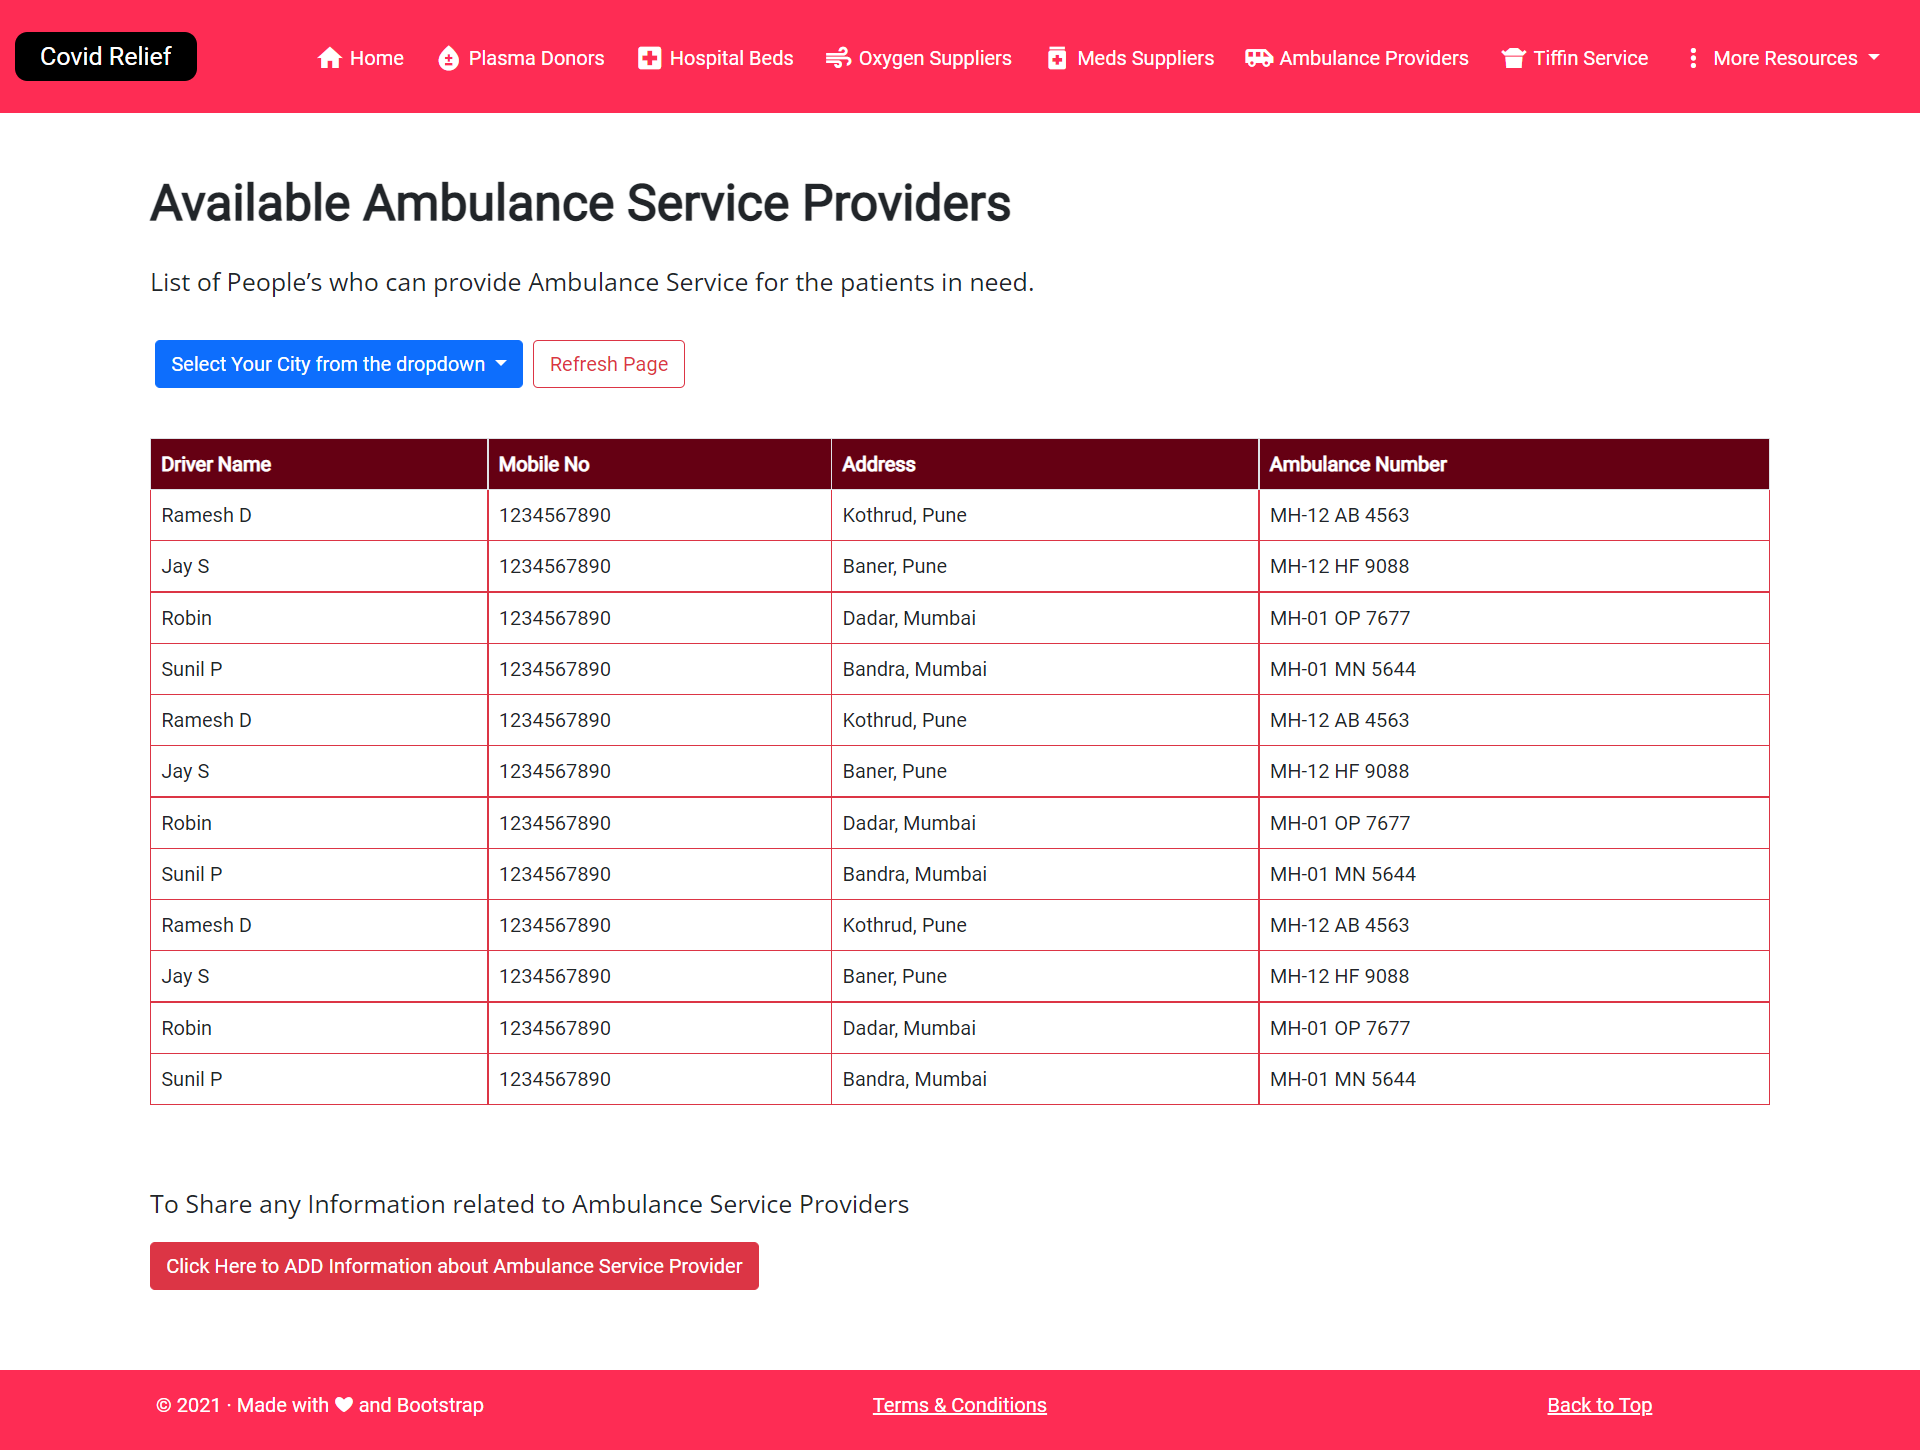Open the Tiffin Service nav link
1920x1450 pixels.
1590,58
